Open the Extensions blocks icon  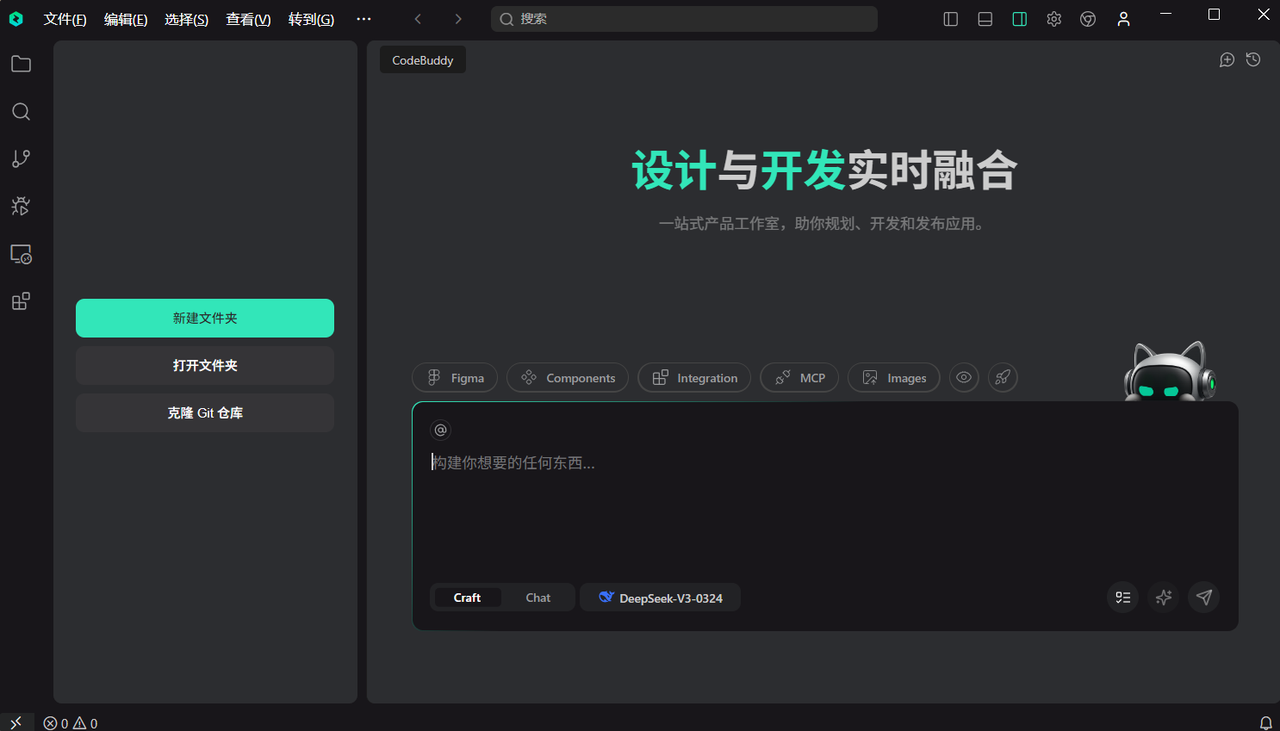tap(21, 301)
